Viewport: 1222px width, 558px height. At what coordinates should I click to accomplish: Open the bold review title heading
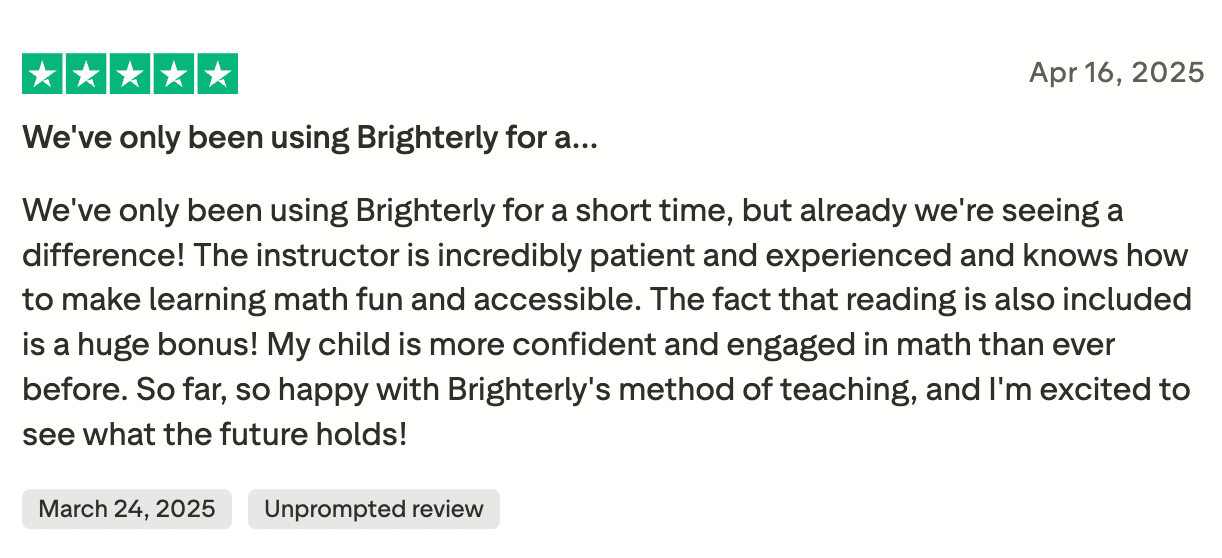click(x=309, y=137)
